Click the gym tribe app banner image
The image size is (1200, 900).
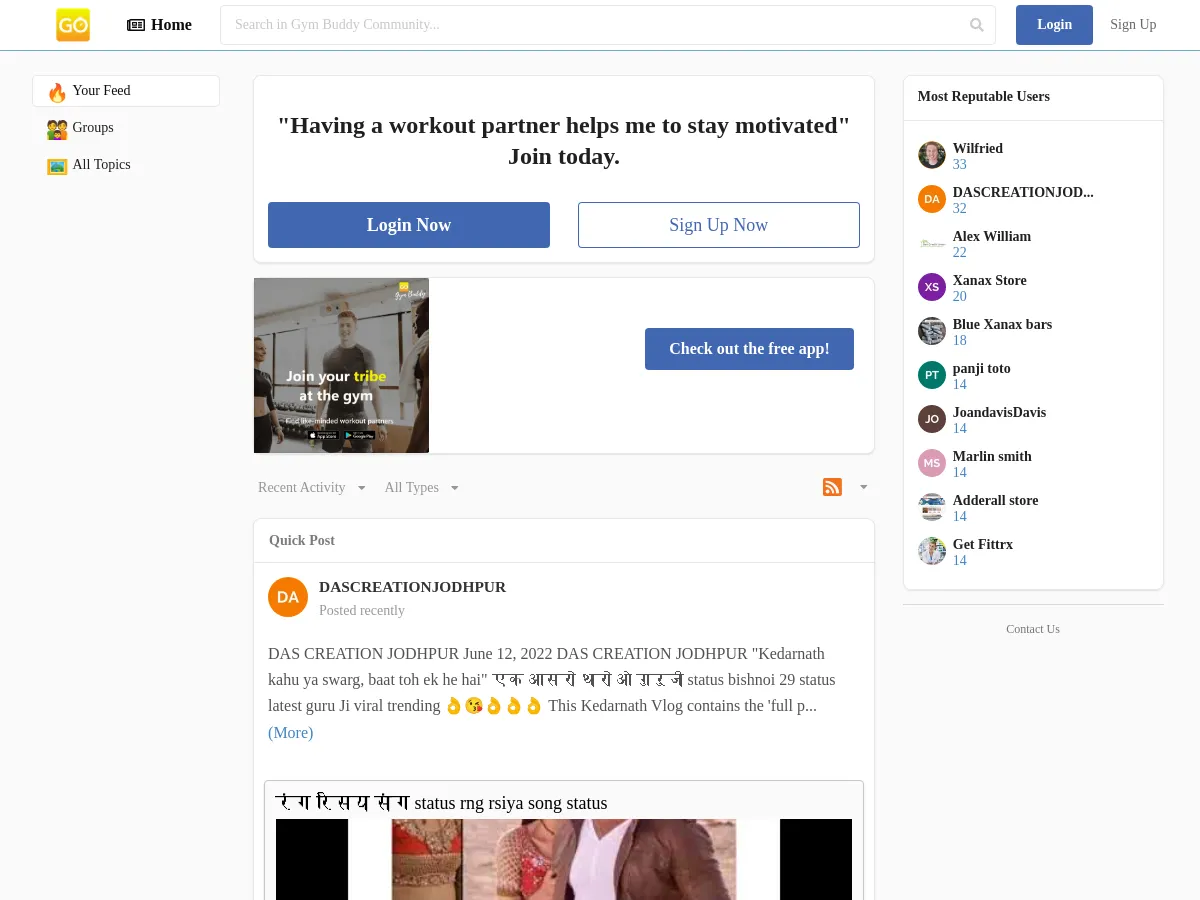click(341, 366)
